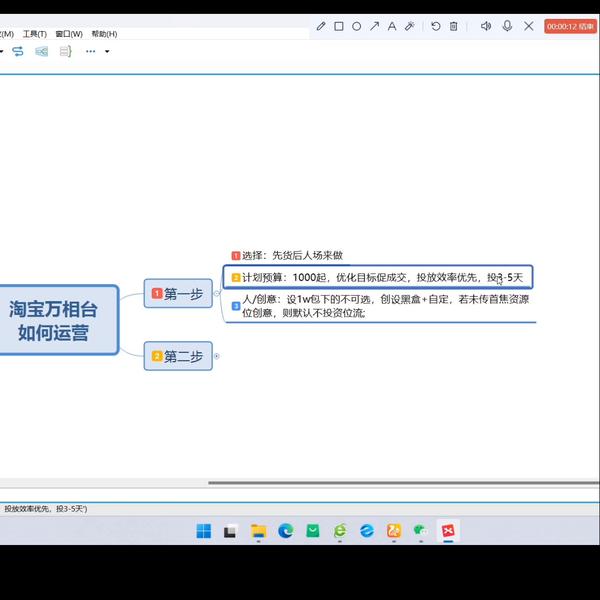The image size is (600, 600).
Task: Click the boundary toolbar icon
Action: click(x=41, y=51)
